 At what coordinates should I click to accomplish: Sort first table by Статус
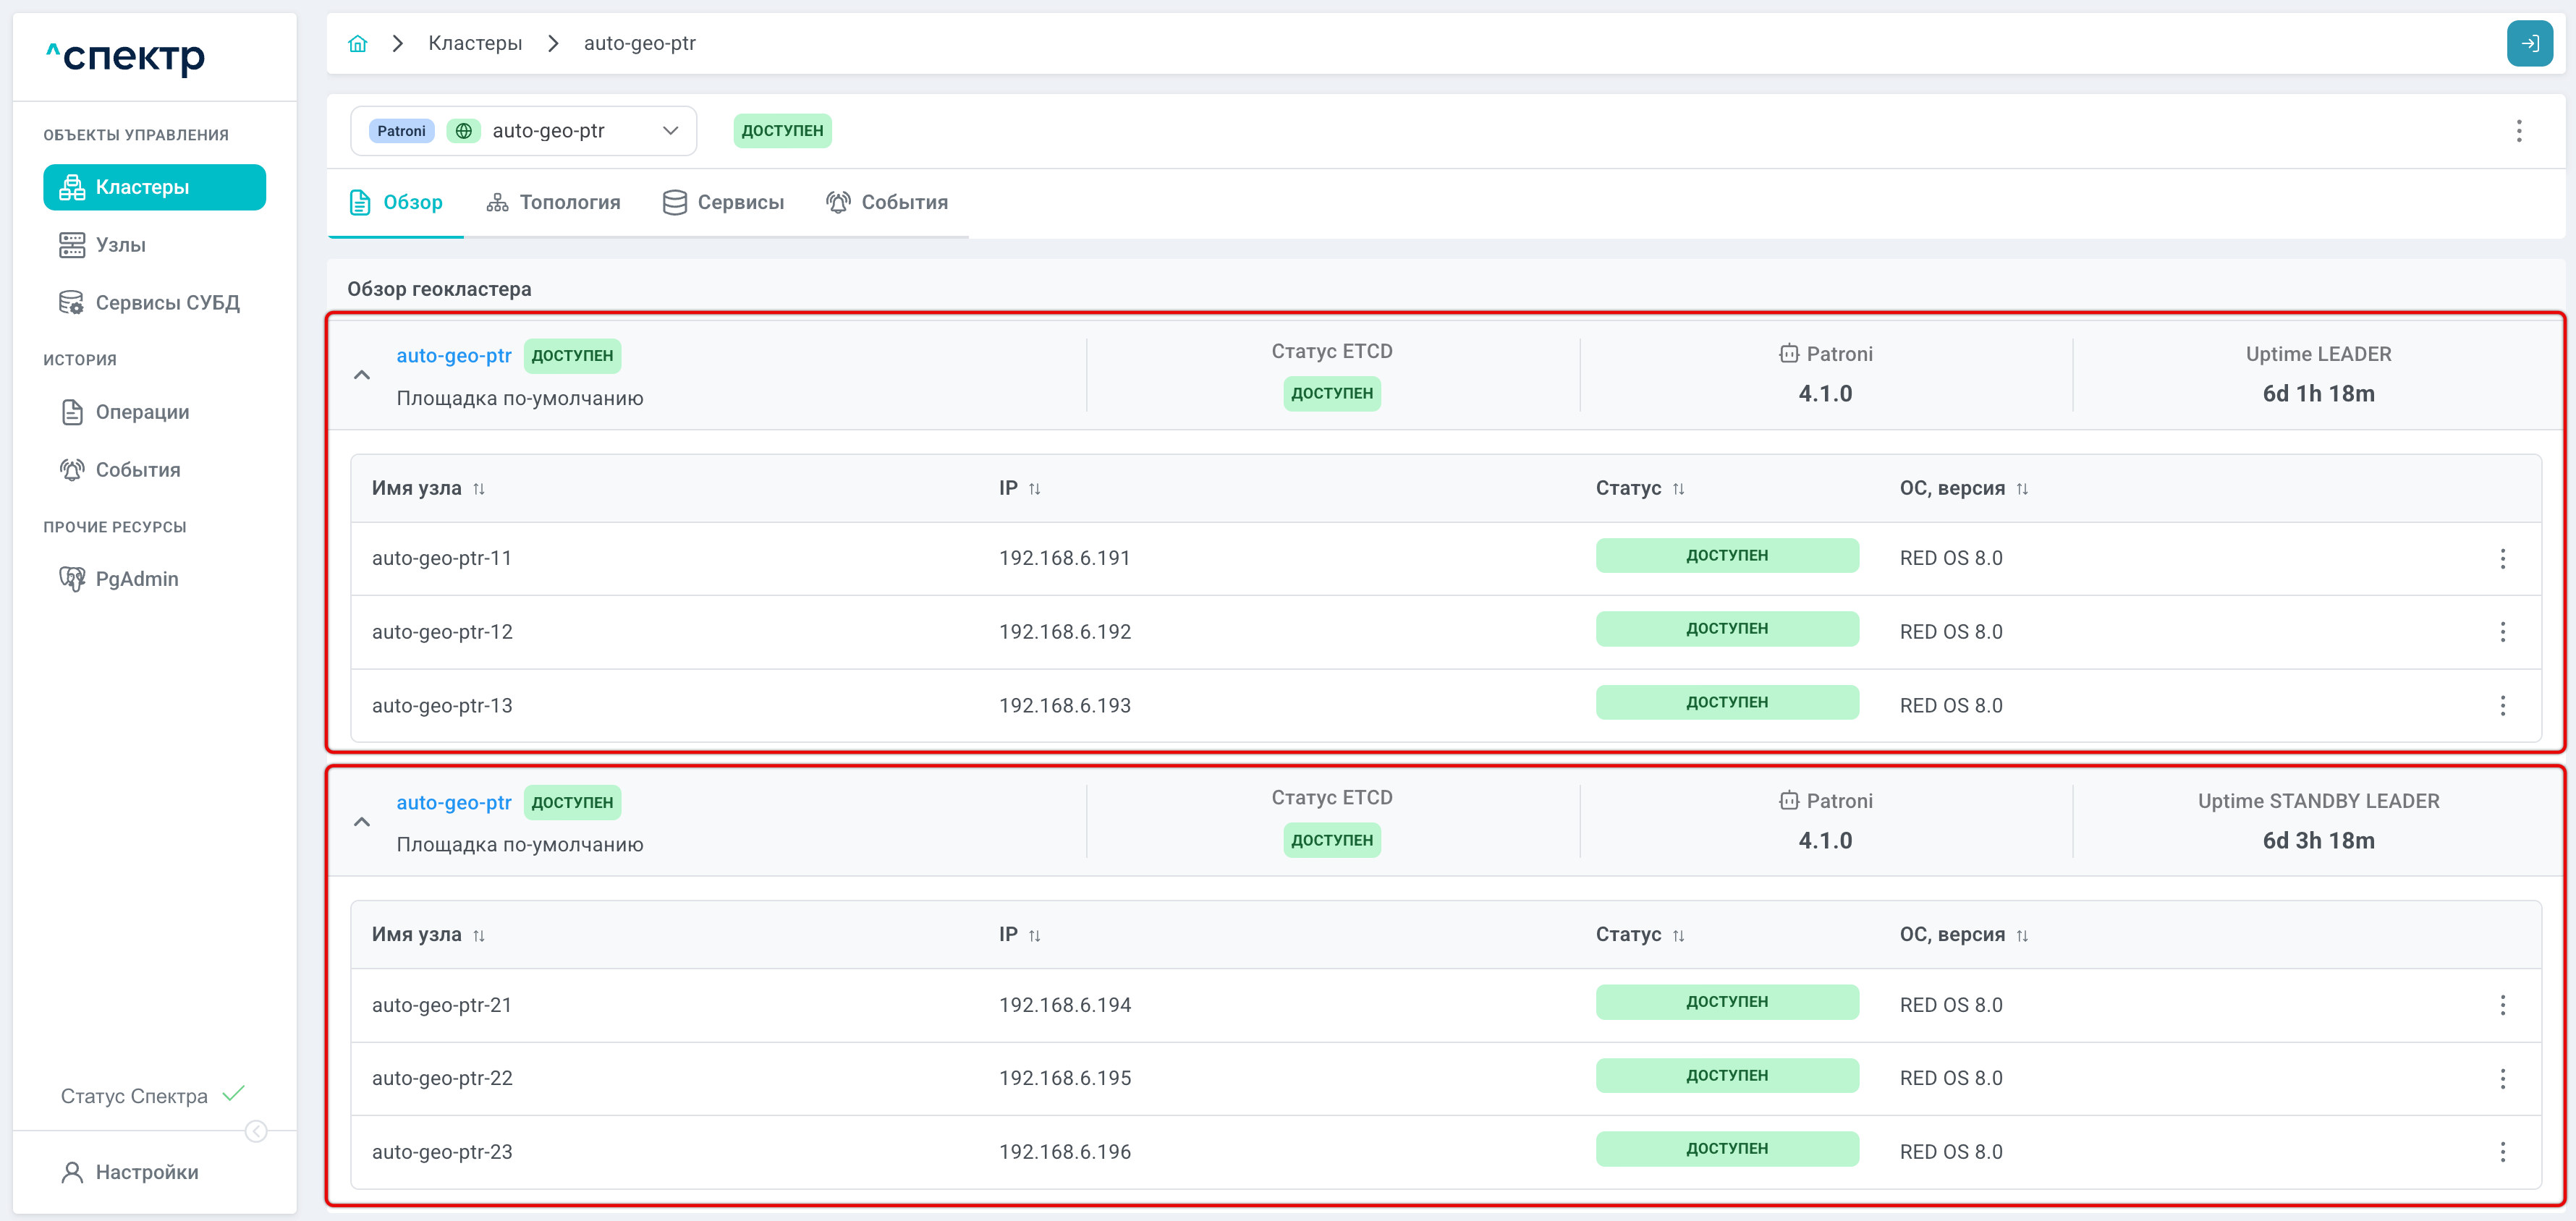point(1679,489)
